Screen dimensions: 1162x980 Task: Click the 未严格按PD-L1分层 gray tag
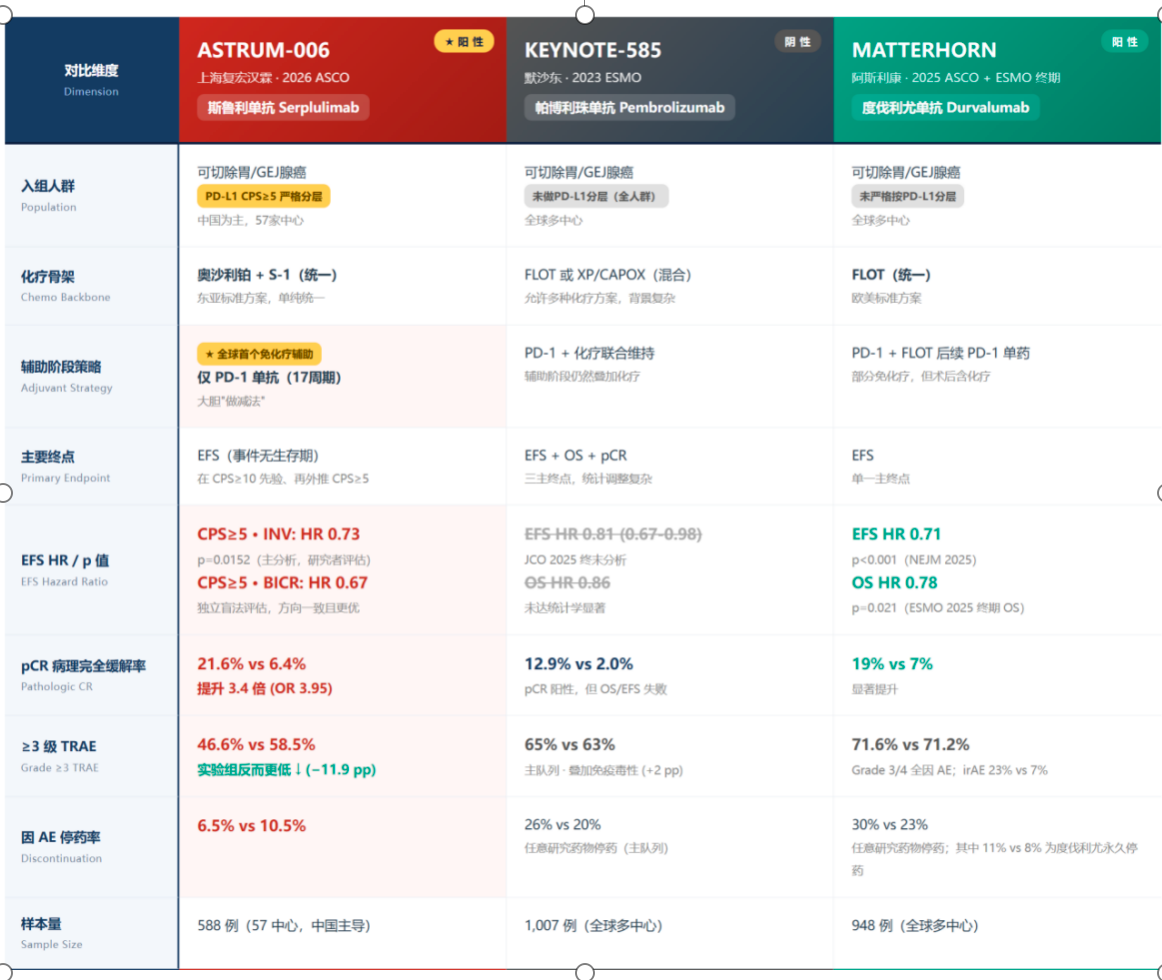[907, 196]
